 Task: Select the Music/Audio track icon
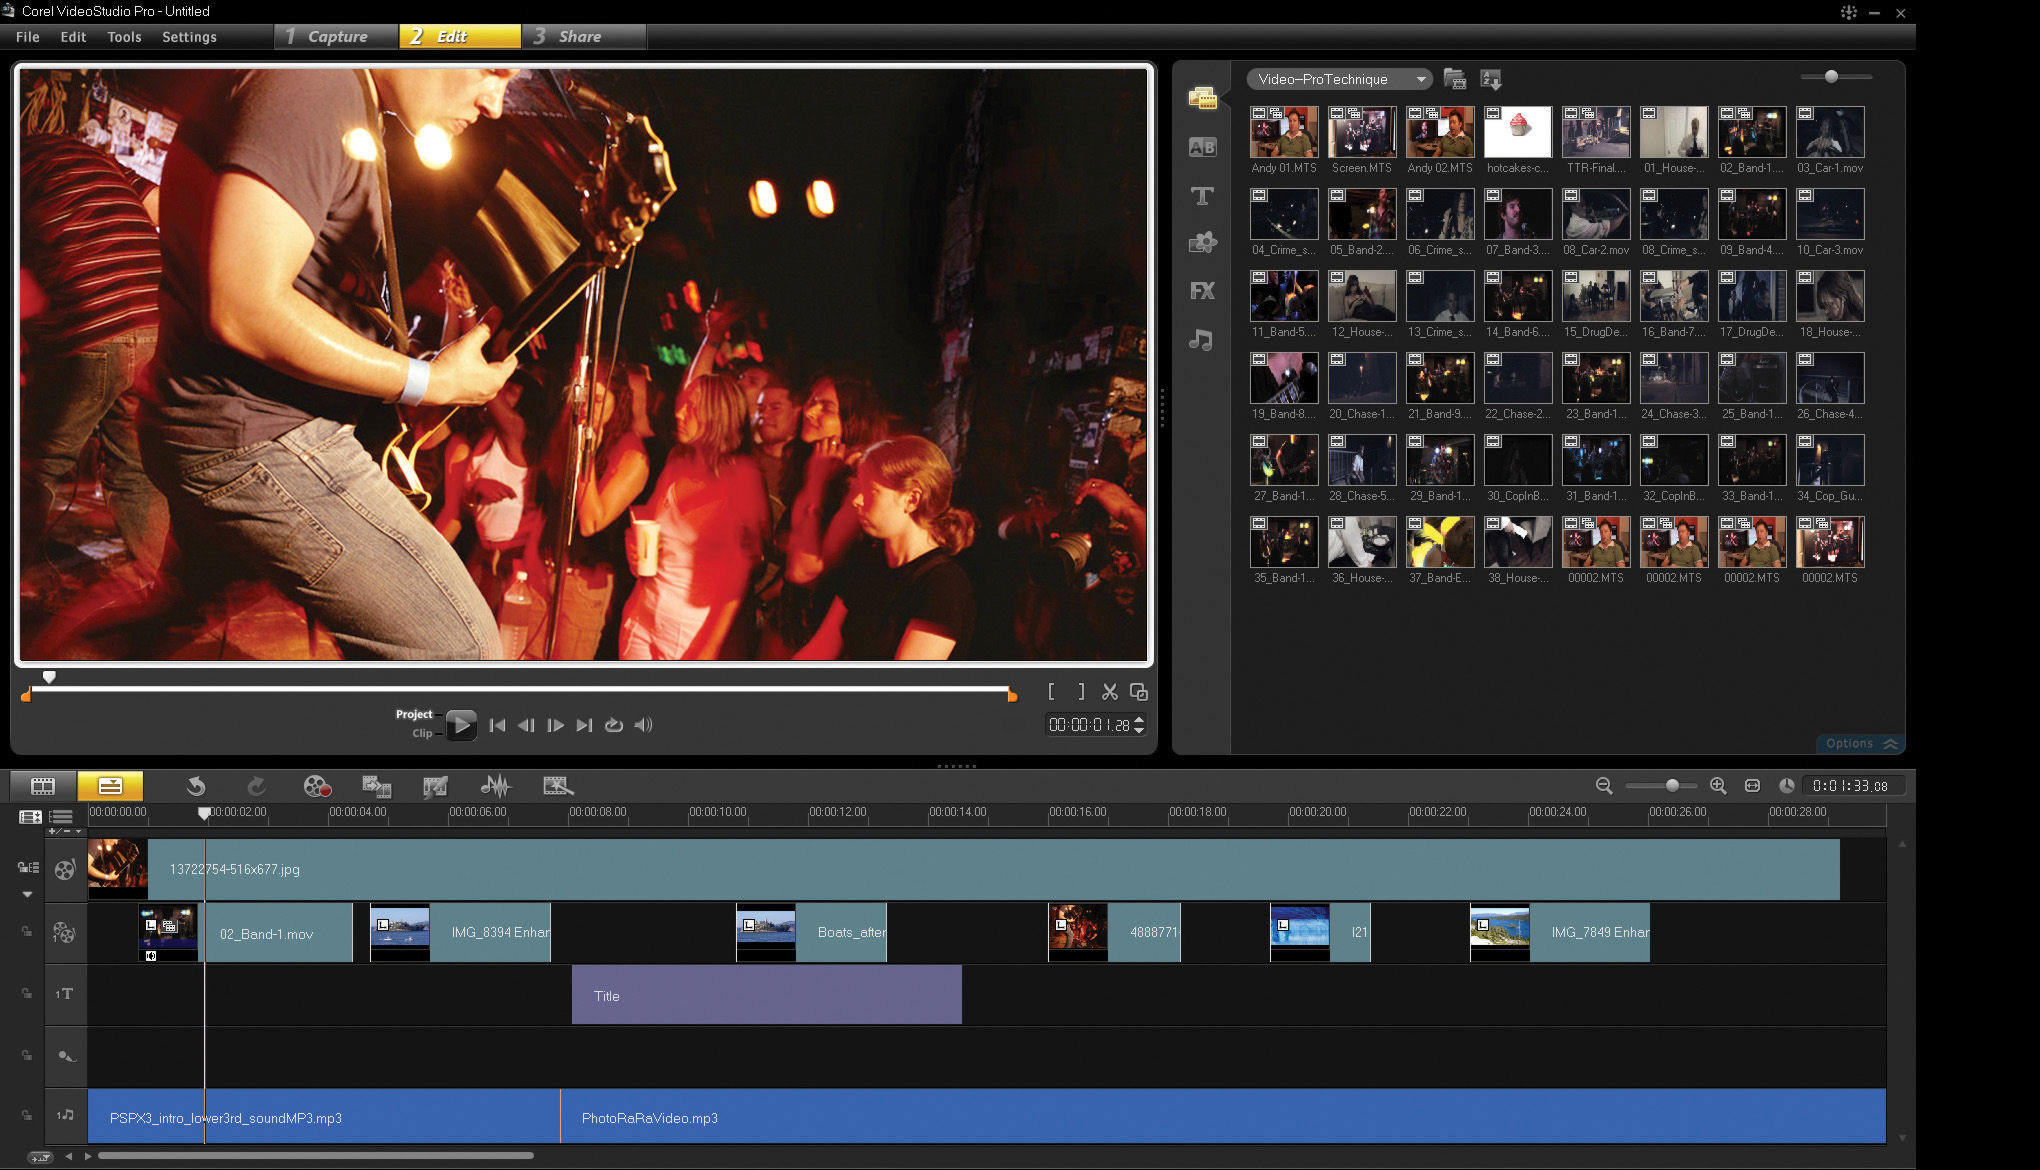pos(66,1117)
